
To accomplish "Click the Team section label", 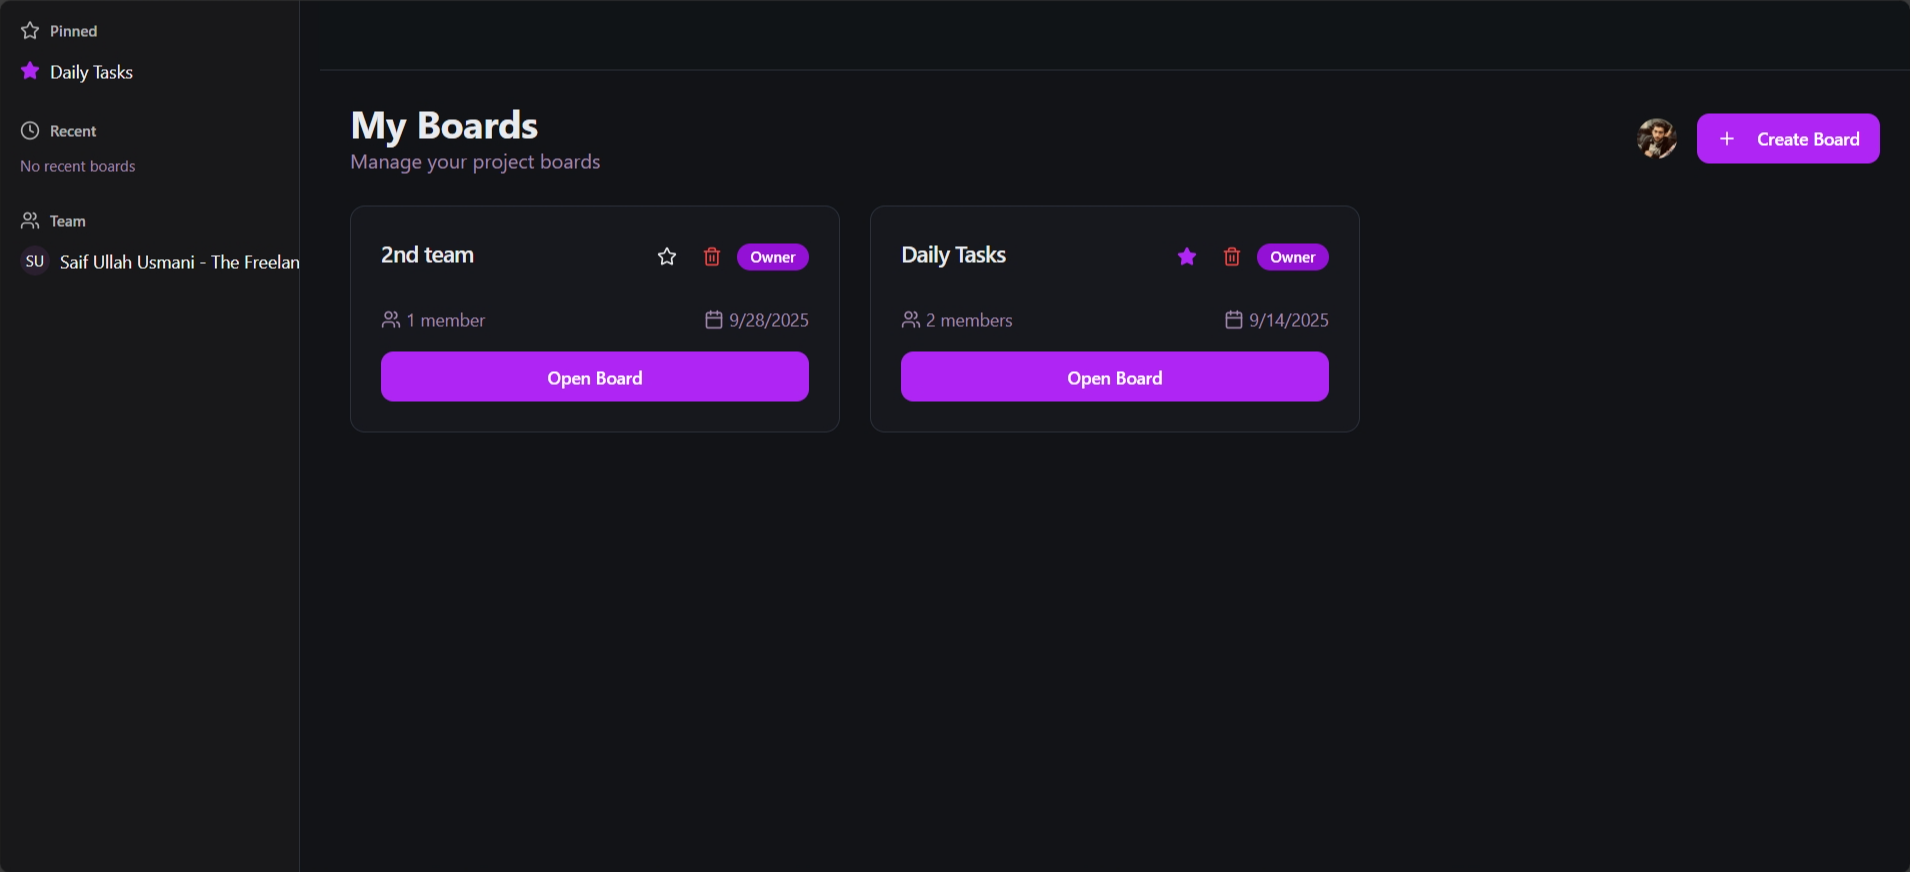I will click(x=68, y=221).
